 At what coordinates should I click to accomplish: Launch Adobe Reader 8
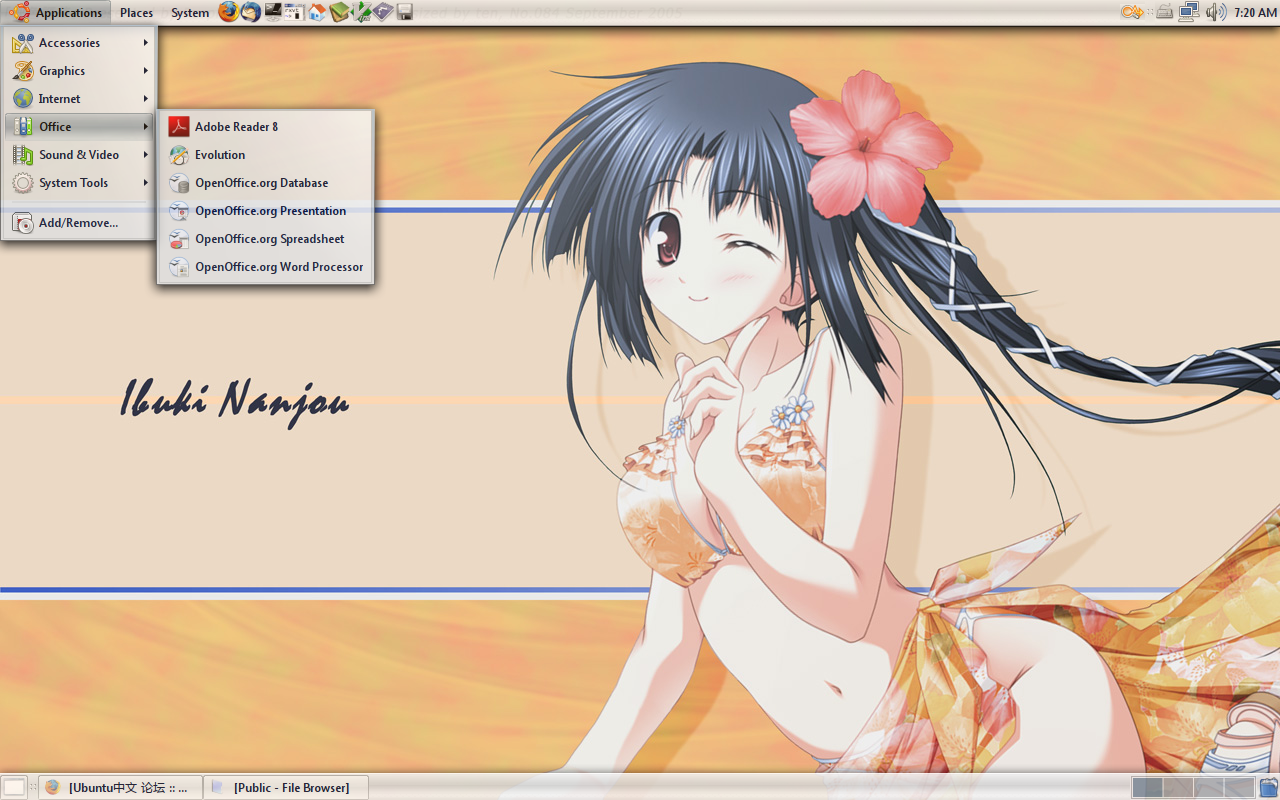pyautogui.click(x=266, y=127)
